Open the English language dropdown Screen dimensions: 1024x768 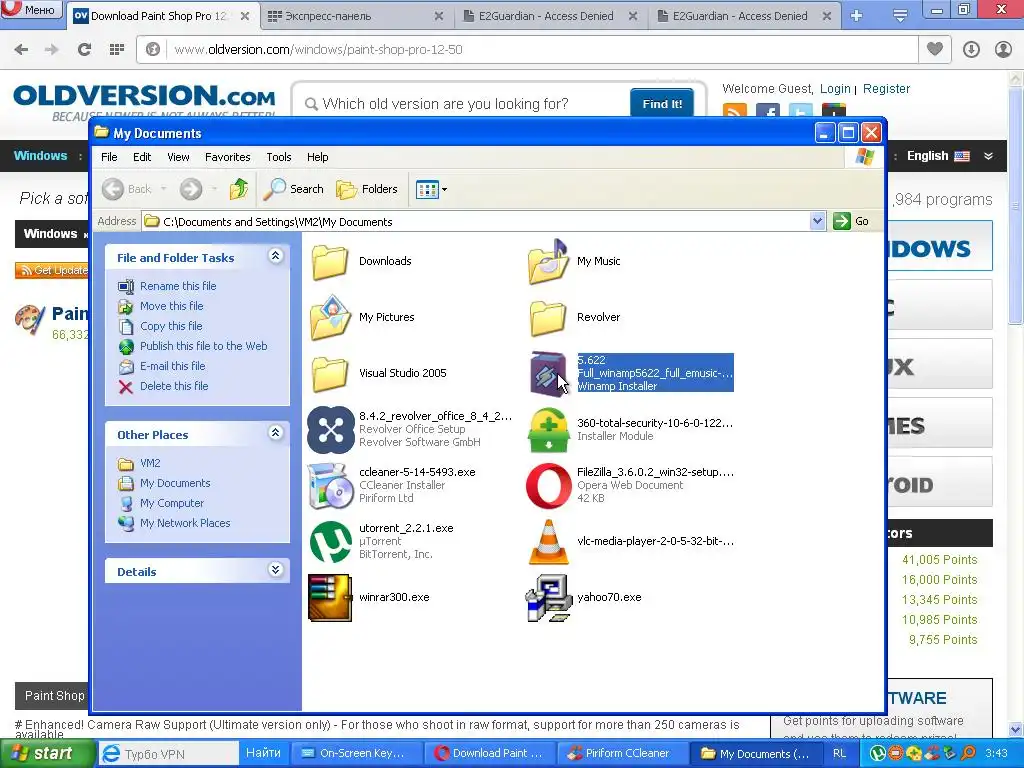(950, 156)
